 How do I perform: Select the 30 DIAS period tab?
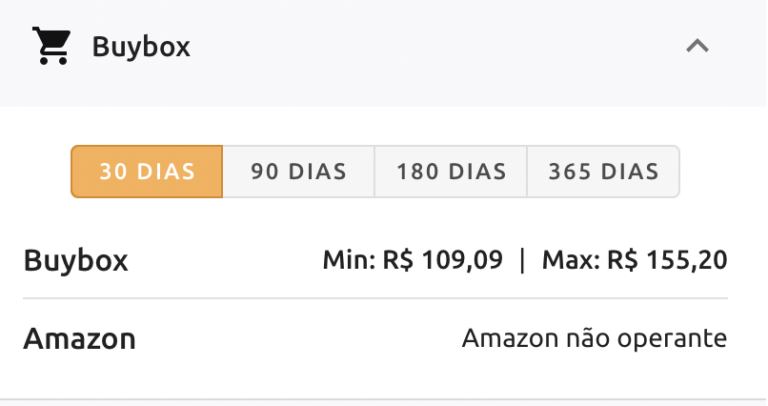tap(147, 171)
